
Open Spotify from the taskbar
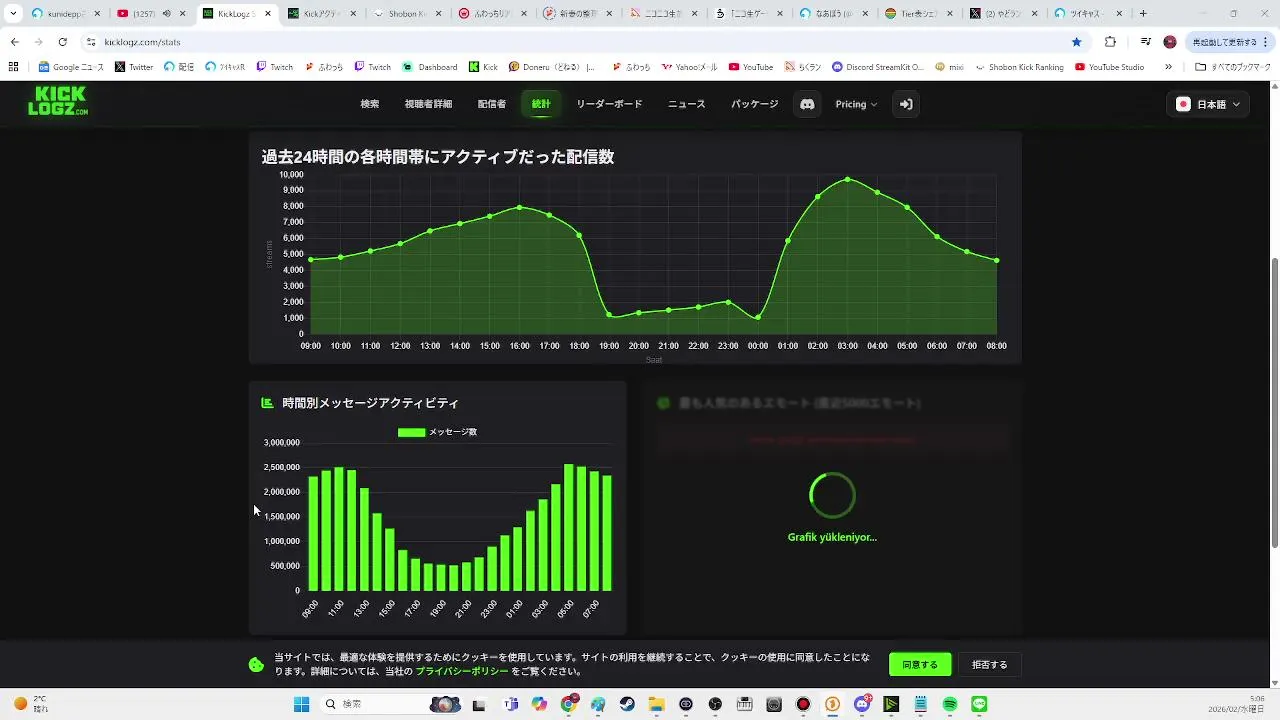pyautogui.click(x=950, y=704)
